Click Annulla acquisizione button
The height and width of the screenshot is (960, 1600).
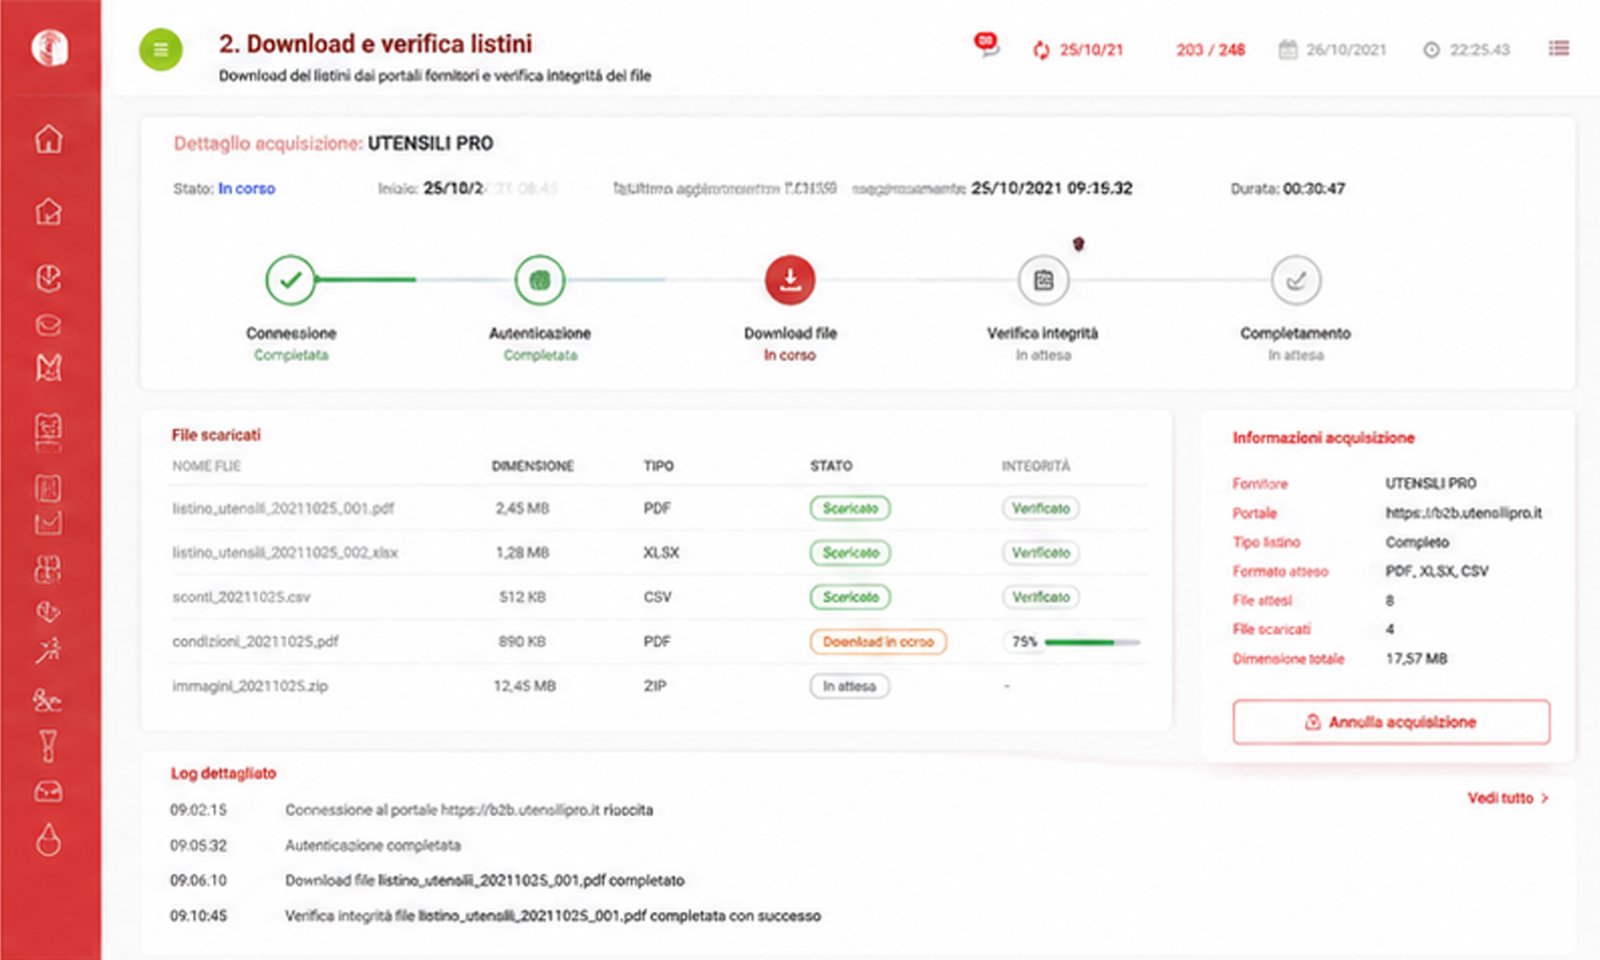(1391, 722)
